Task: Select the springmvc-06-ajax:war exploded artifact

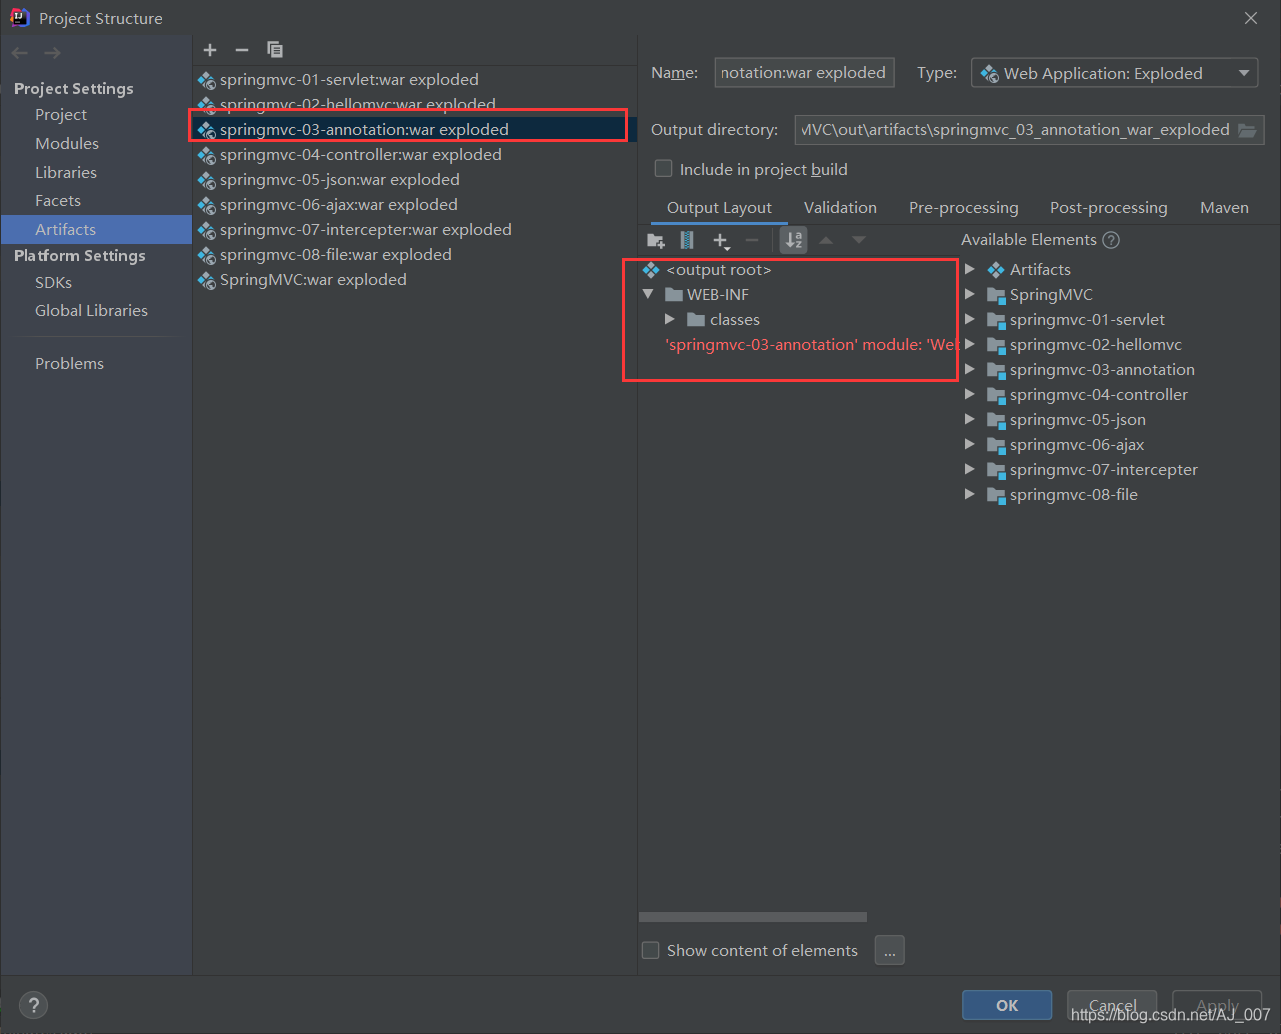Action: pos(338,205)
